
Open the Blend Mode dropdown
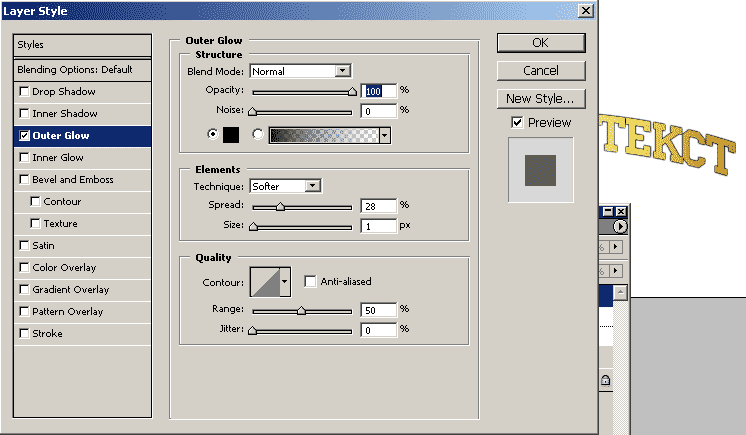[343, 71]
